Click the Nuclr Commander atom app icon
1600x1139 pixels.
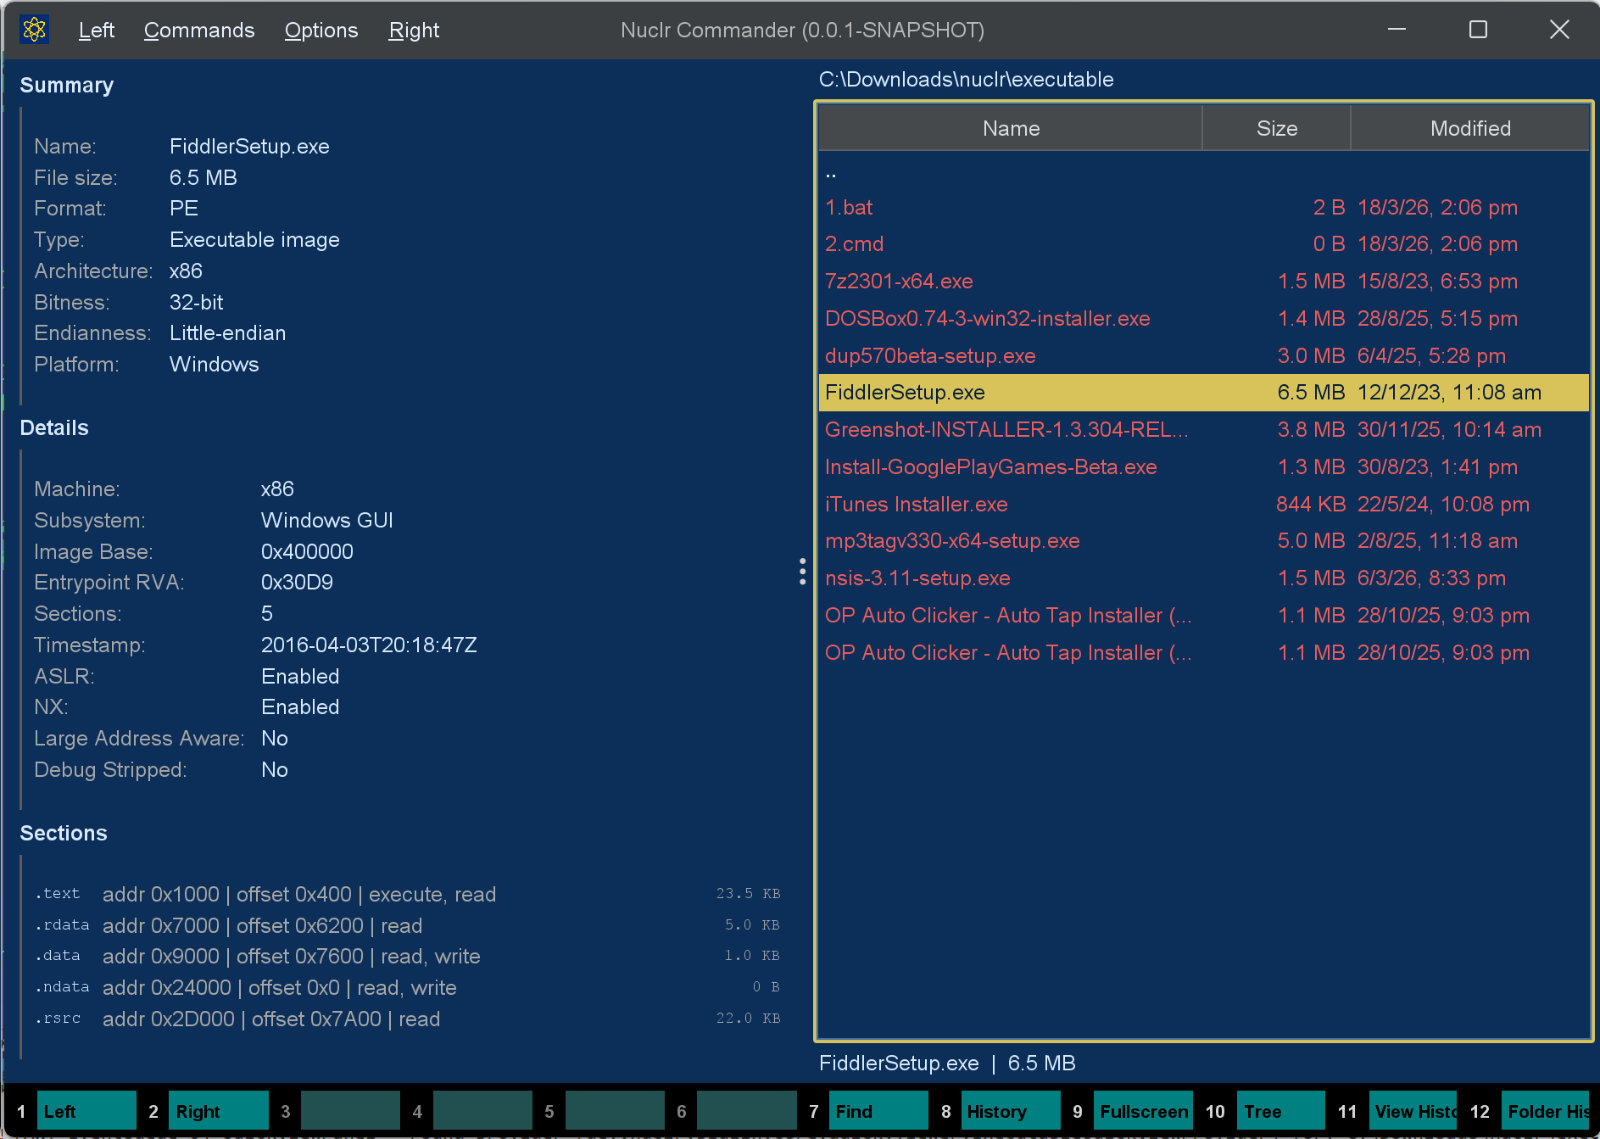34,30
